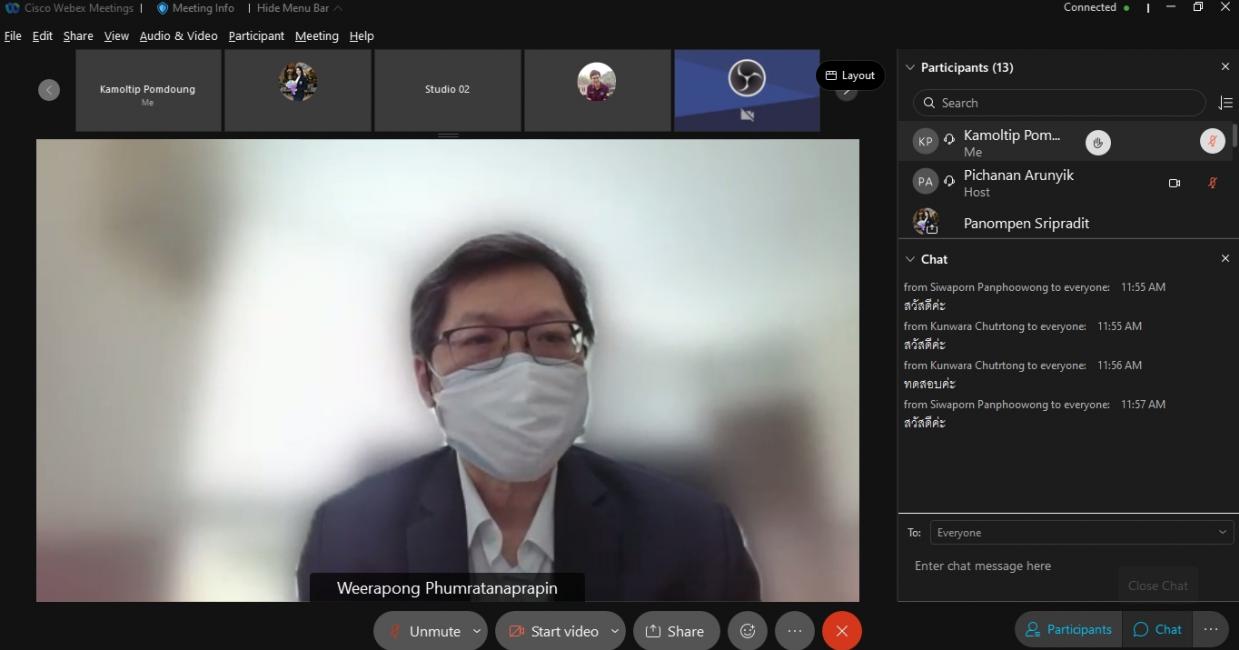The width and height of the screenshot is (1239, 650).
Task: Toggle the Participants panel button
Action: 1068,629
